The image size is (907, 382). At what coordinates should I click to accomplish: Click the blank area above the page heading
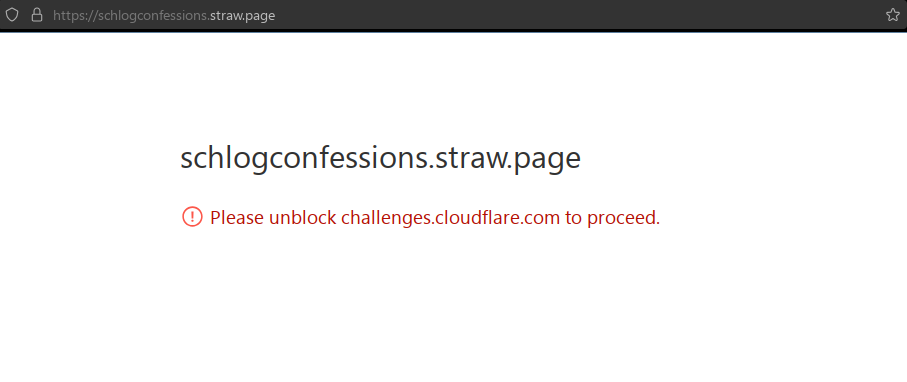click(x=454, y=87)
